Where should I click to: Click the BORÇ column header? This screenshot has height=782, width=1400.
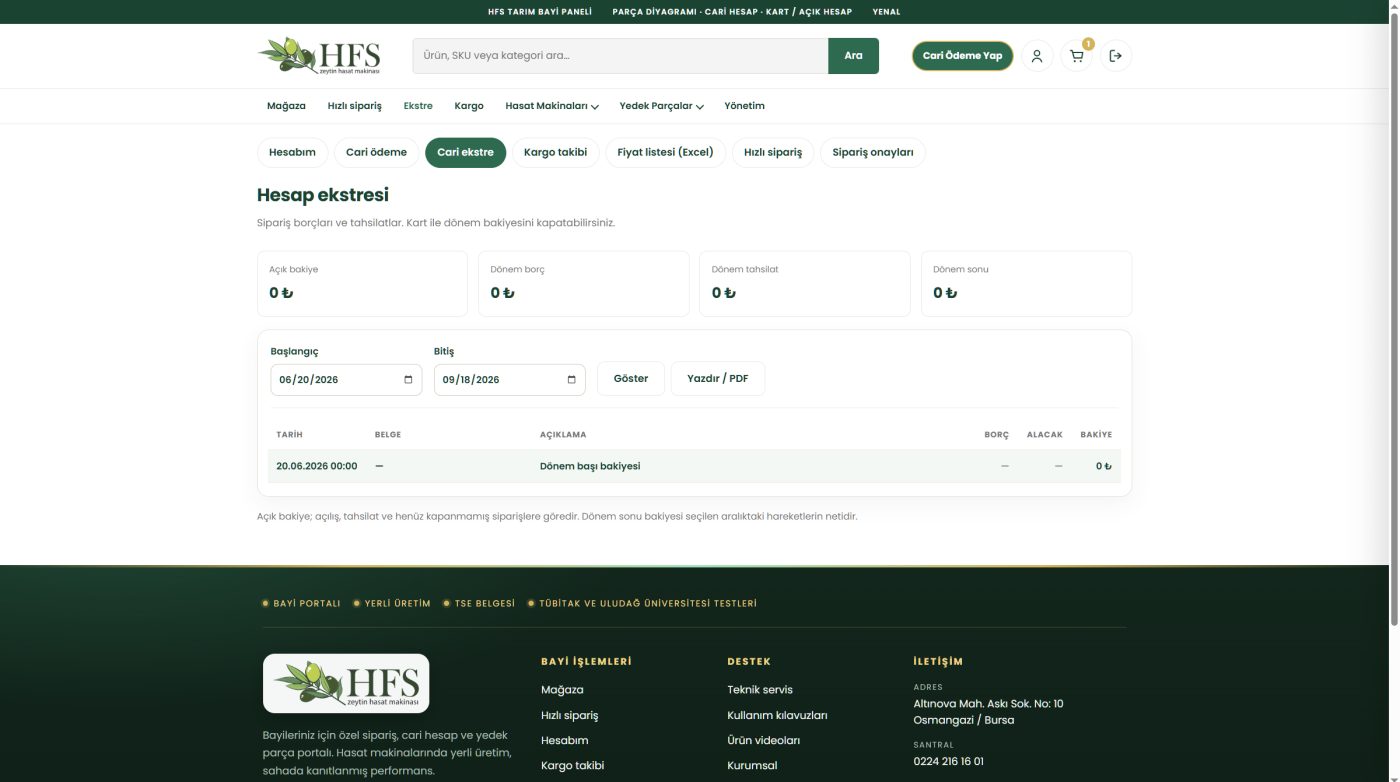[x=997, y=435]
